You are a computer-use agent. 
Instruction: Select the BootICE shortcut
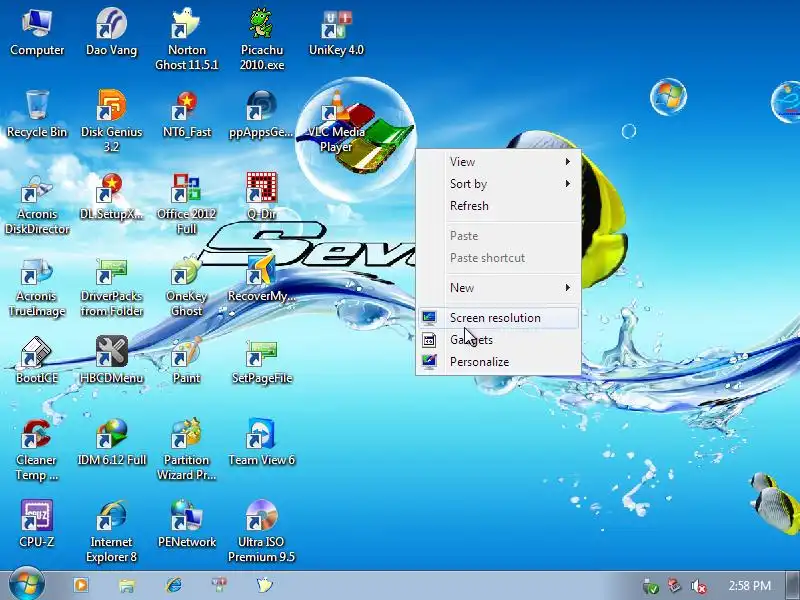pos(37,360)
